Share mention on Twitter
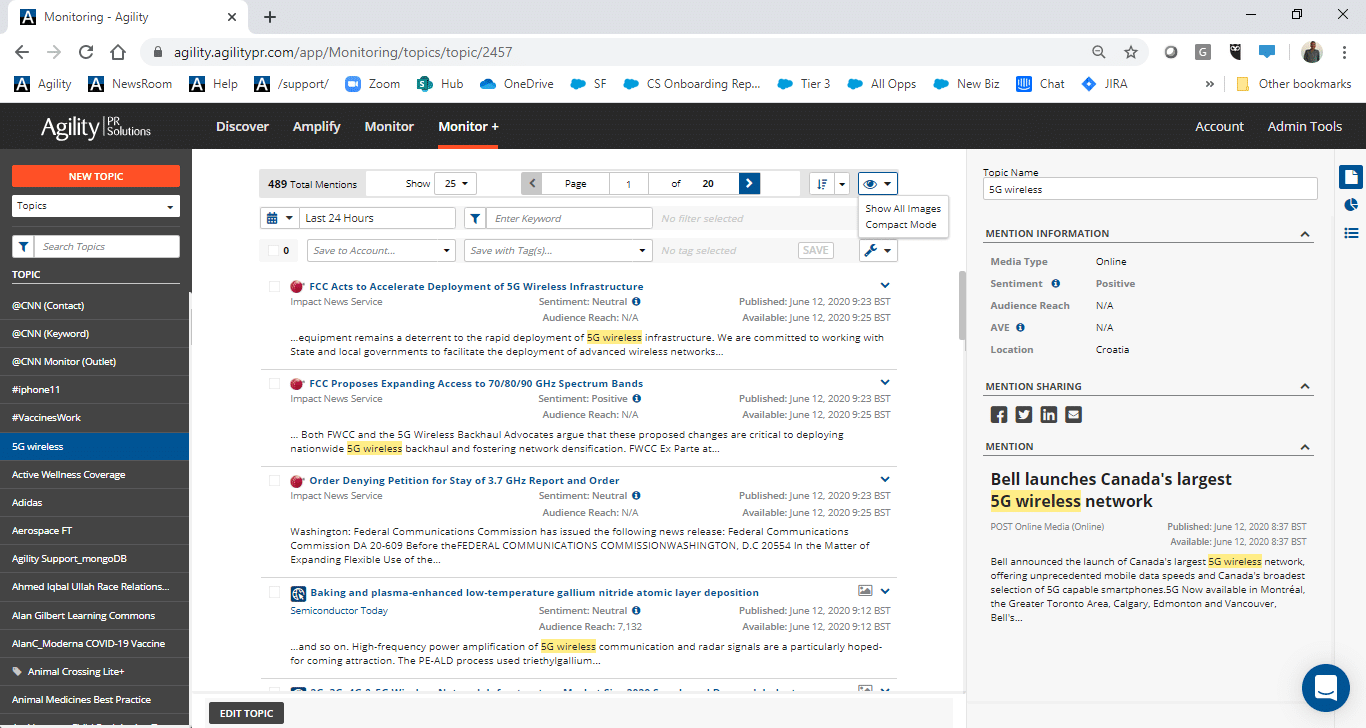1366x728 pixels. click(x=1024, y=414)
